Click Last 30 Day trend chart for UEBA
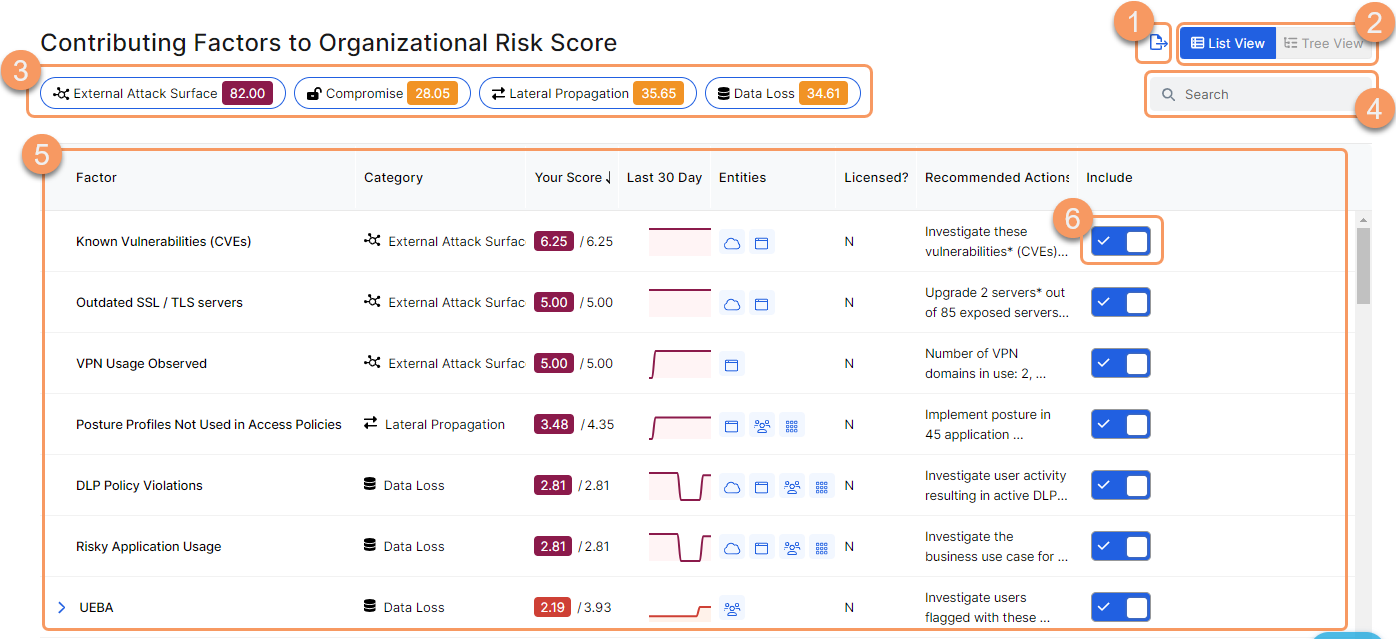Screen dimensions: 1396x639 pos(679,608)
